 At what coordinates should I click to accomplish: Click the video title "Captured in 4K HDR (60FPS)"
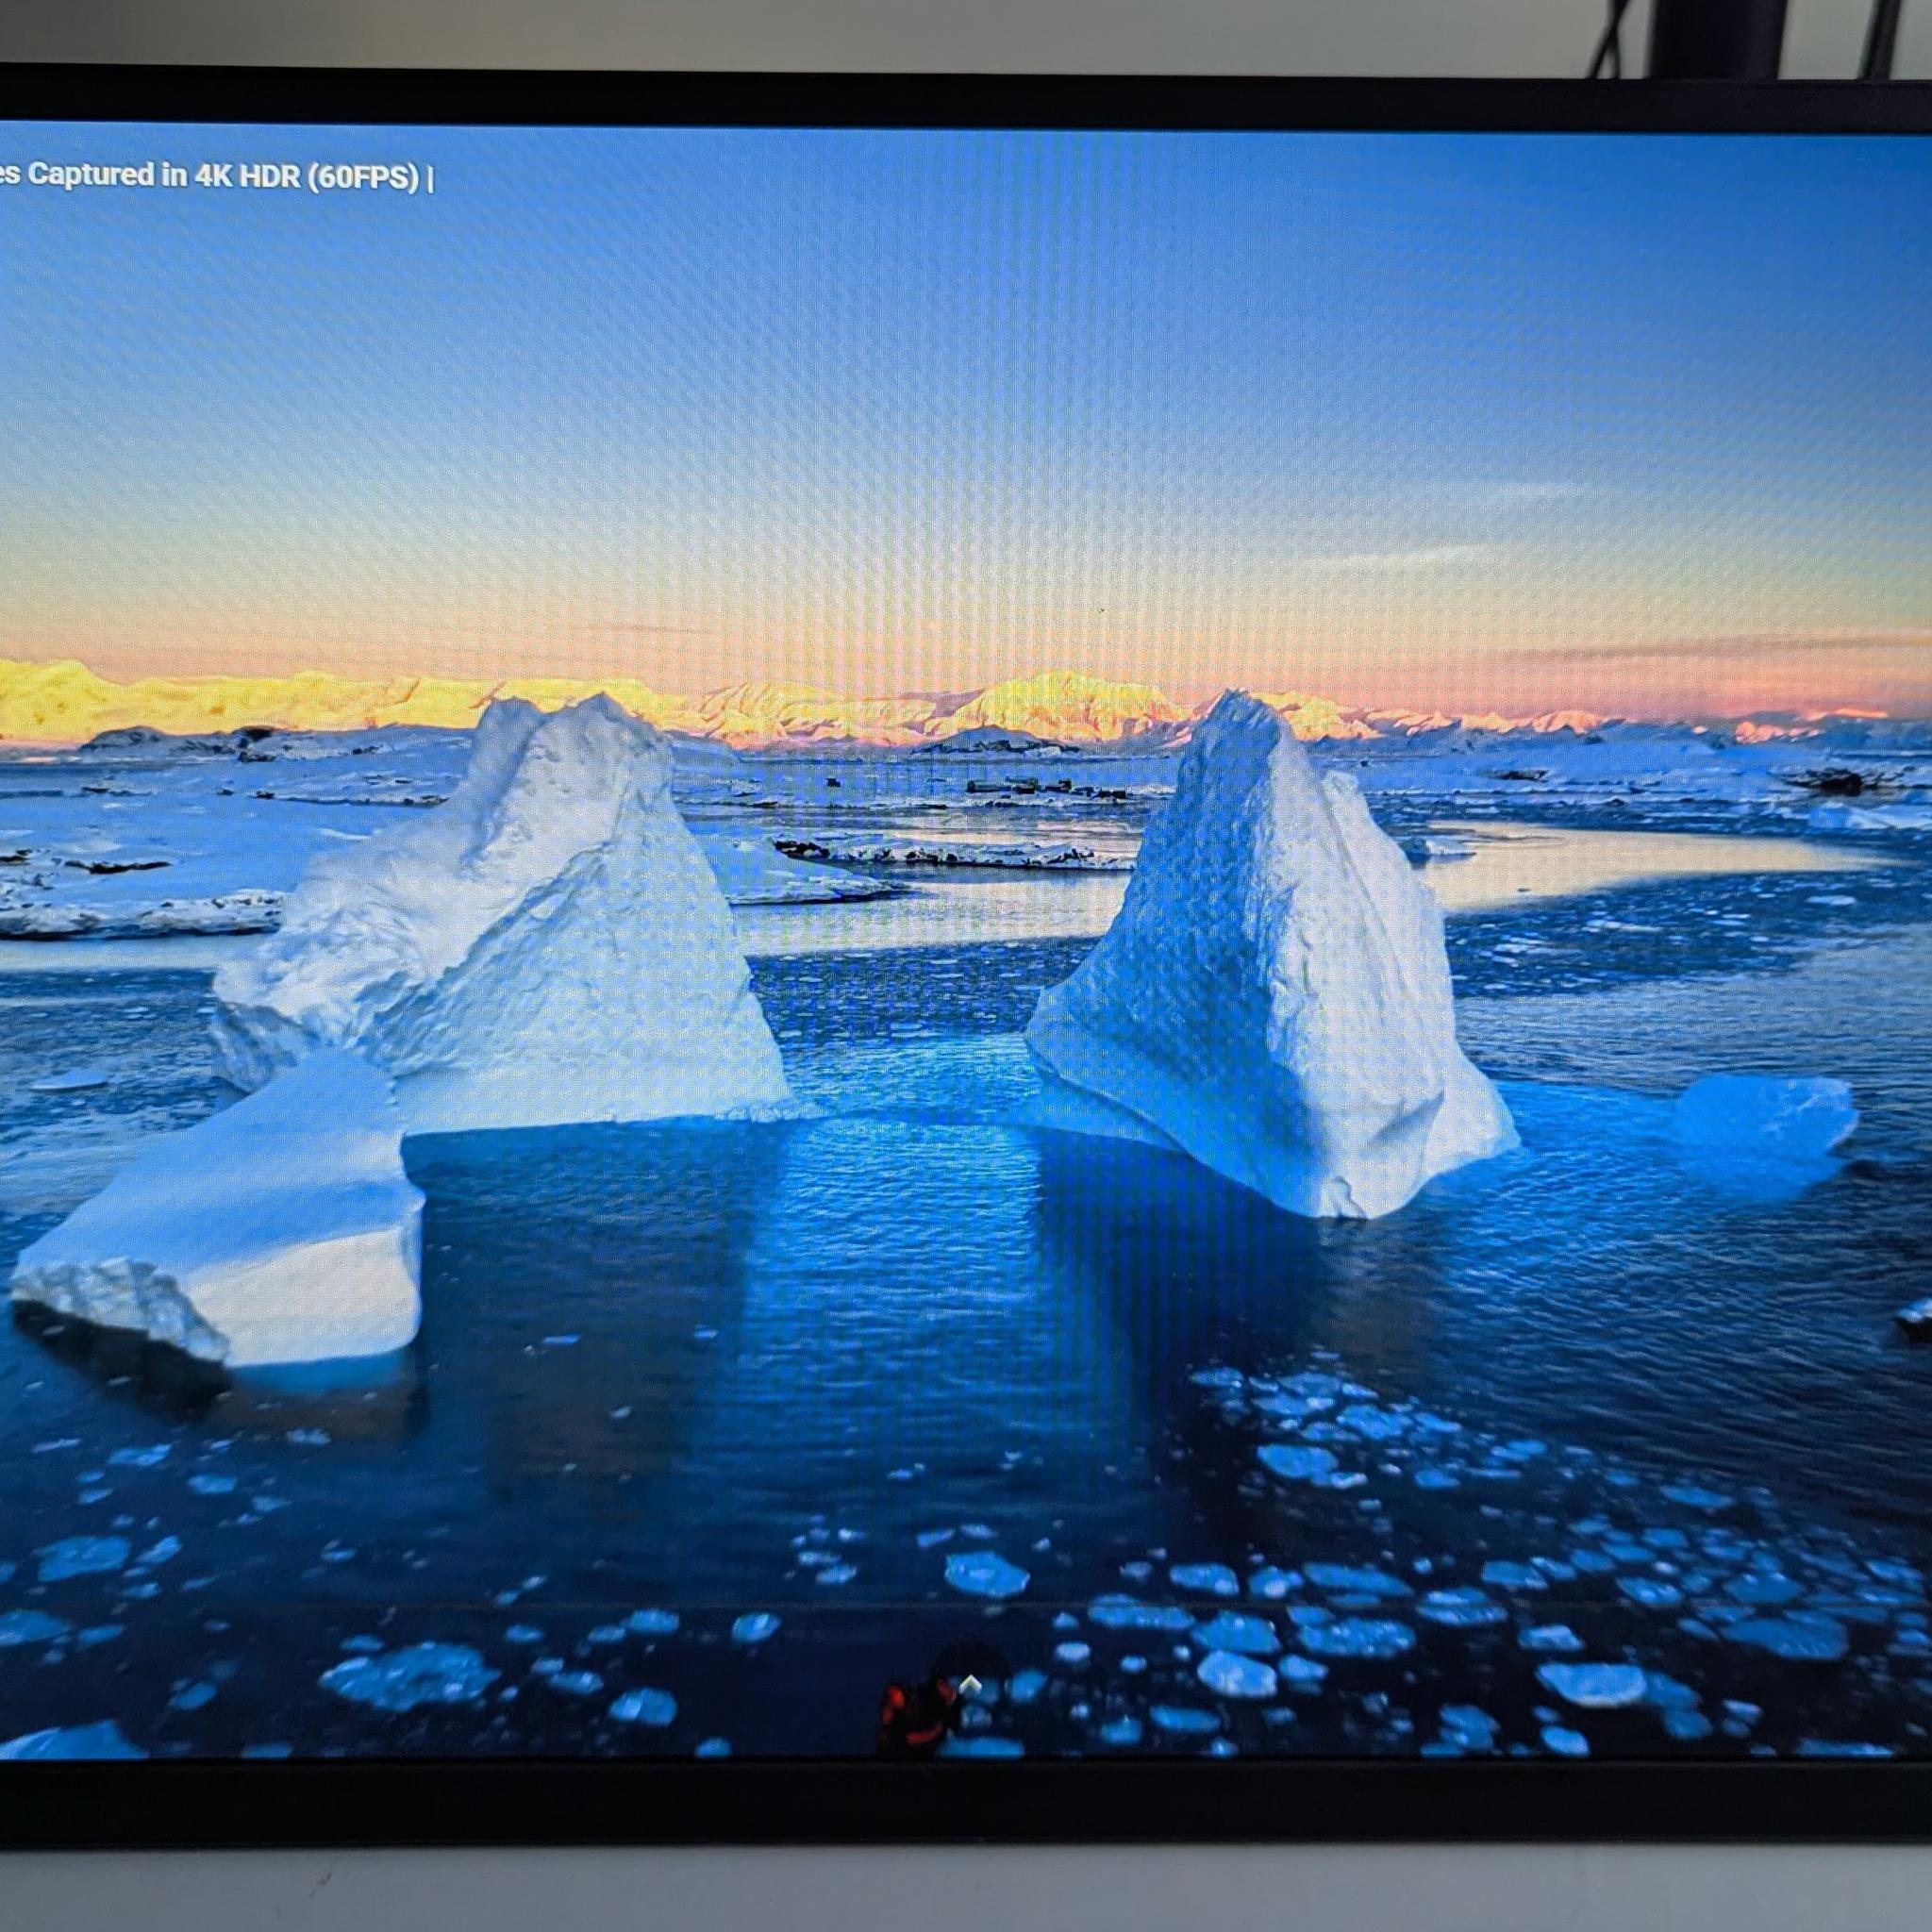(x=224, y=176)
